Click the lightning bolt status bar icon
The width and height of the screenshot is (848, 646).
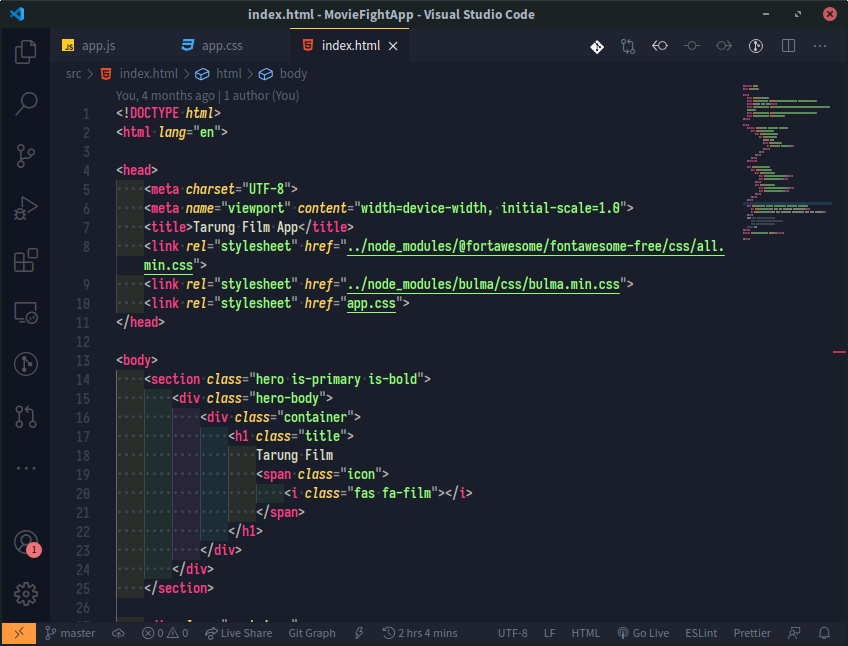coord(359,633)
